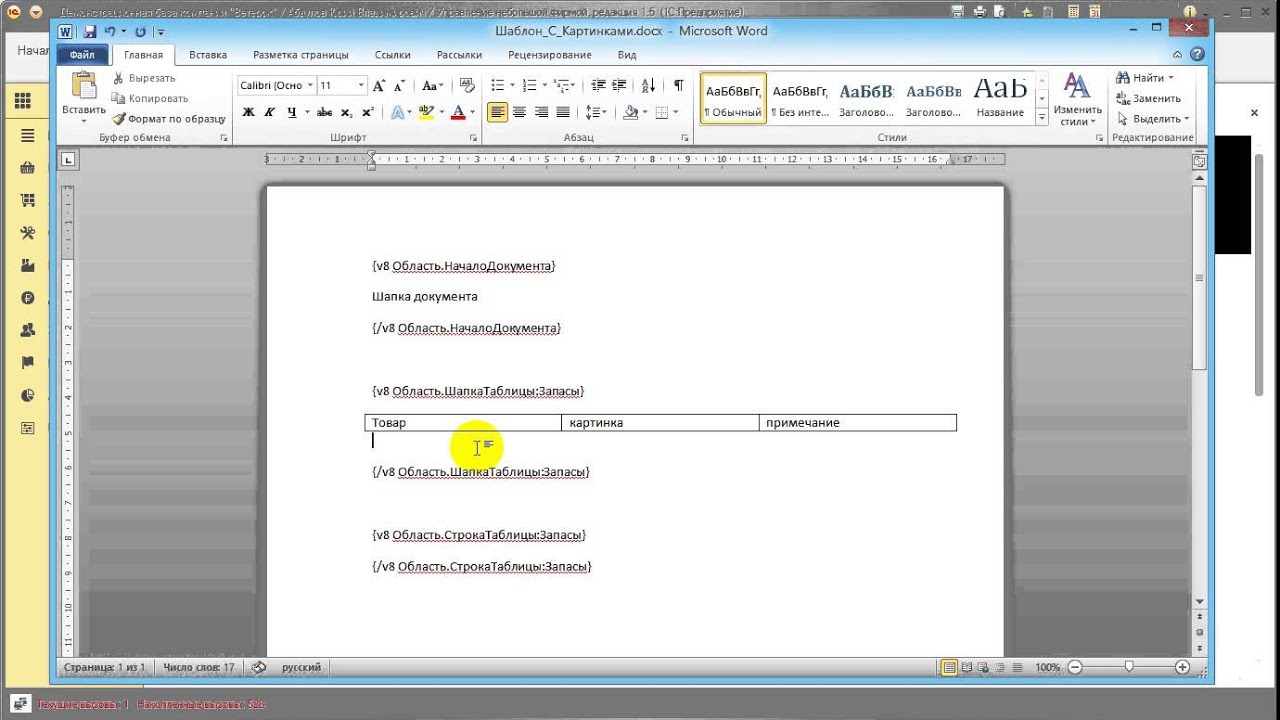Click the zoom slider handle

tap(1129, 667)
